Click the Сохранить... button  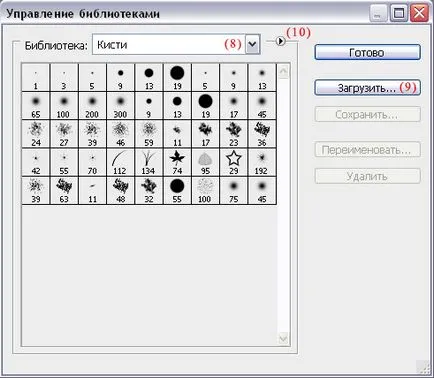367,114
